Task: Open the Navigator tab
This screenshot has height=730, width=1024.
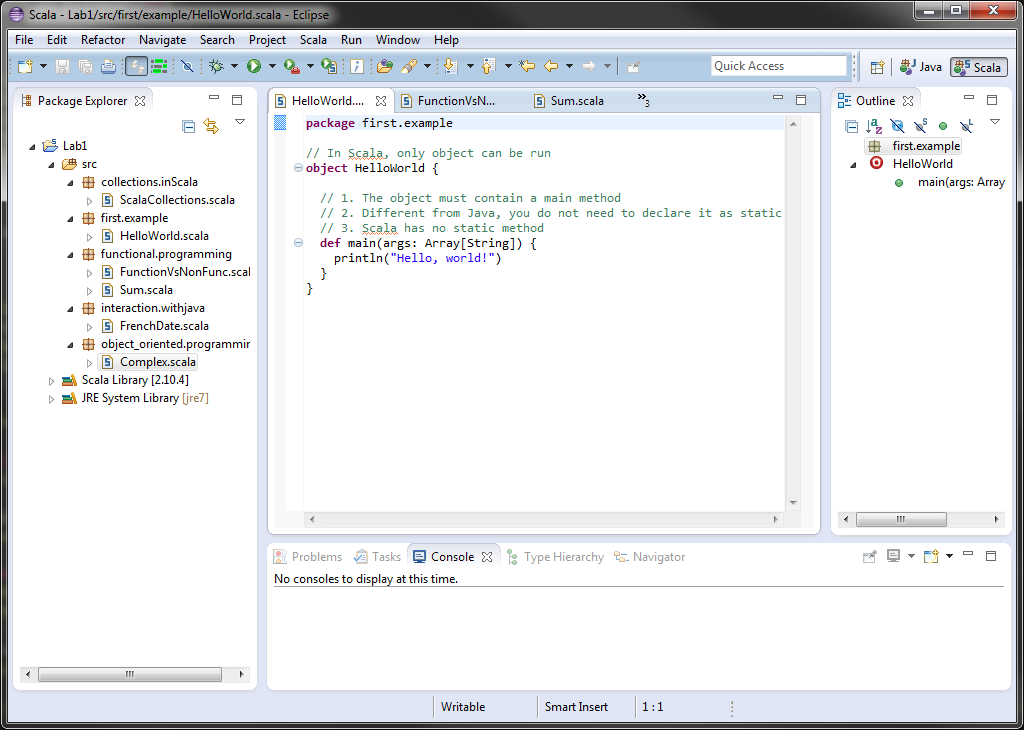Action: point(650,557)
